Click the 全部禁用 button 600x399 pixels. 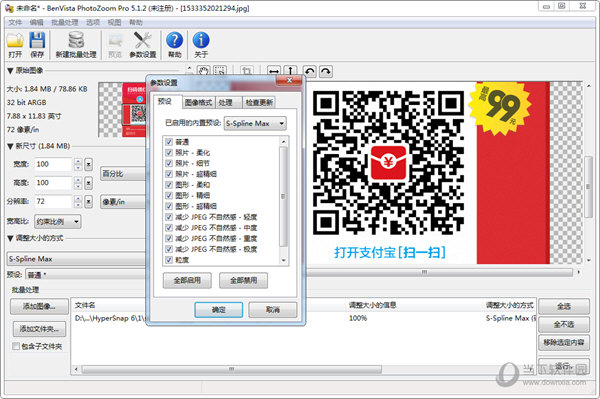(243, 280)
